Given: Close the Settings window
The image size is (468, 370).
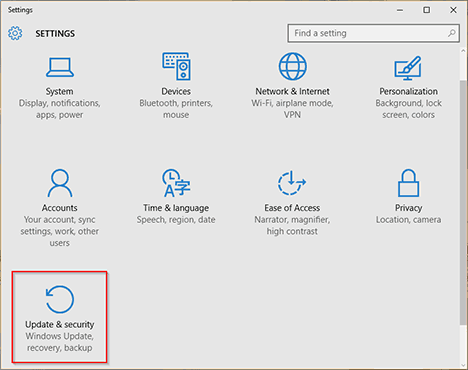Looking at the screenshot, I should tap(453, 10).
